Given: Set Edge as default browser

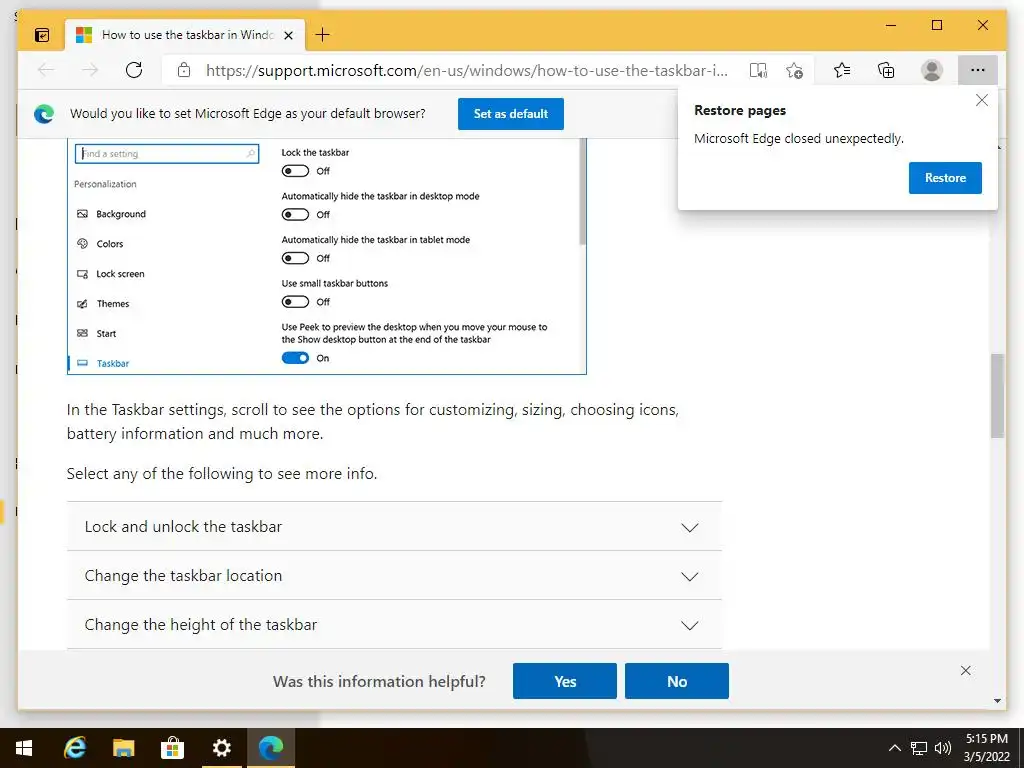Looking at the screenshot, I should (511, 114).
